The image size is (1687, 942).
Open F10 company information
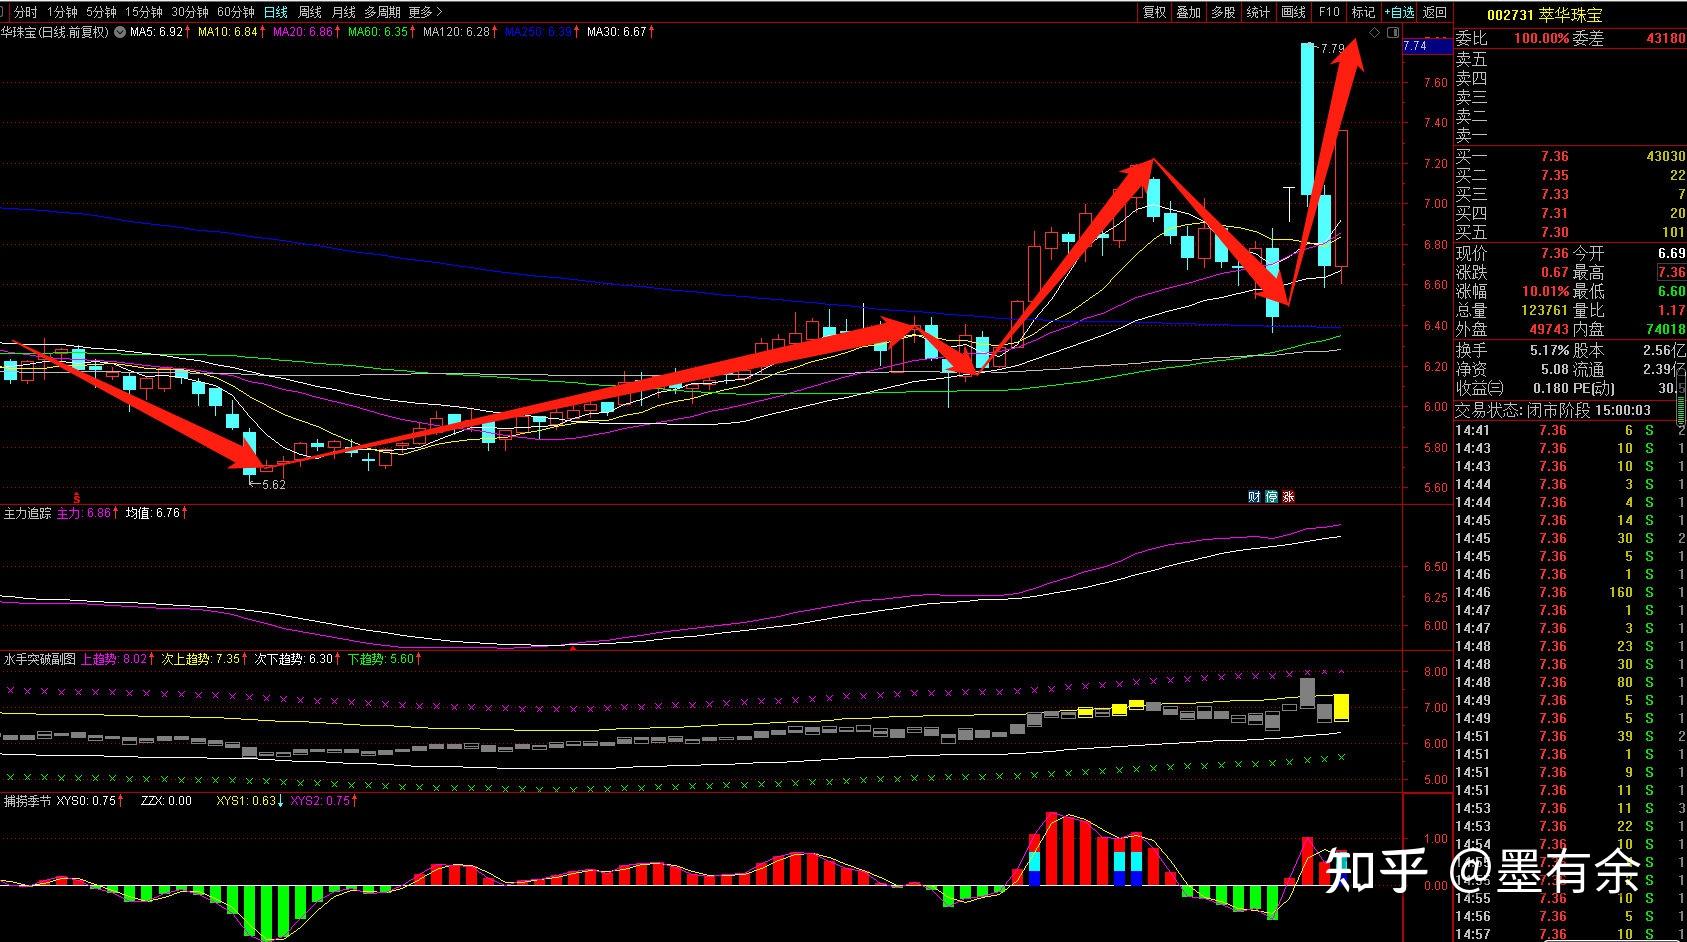click(1328, 12)
